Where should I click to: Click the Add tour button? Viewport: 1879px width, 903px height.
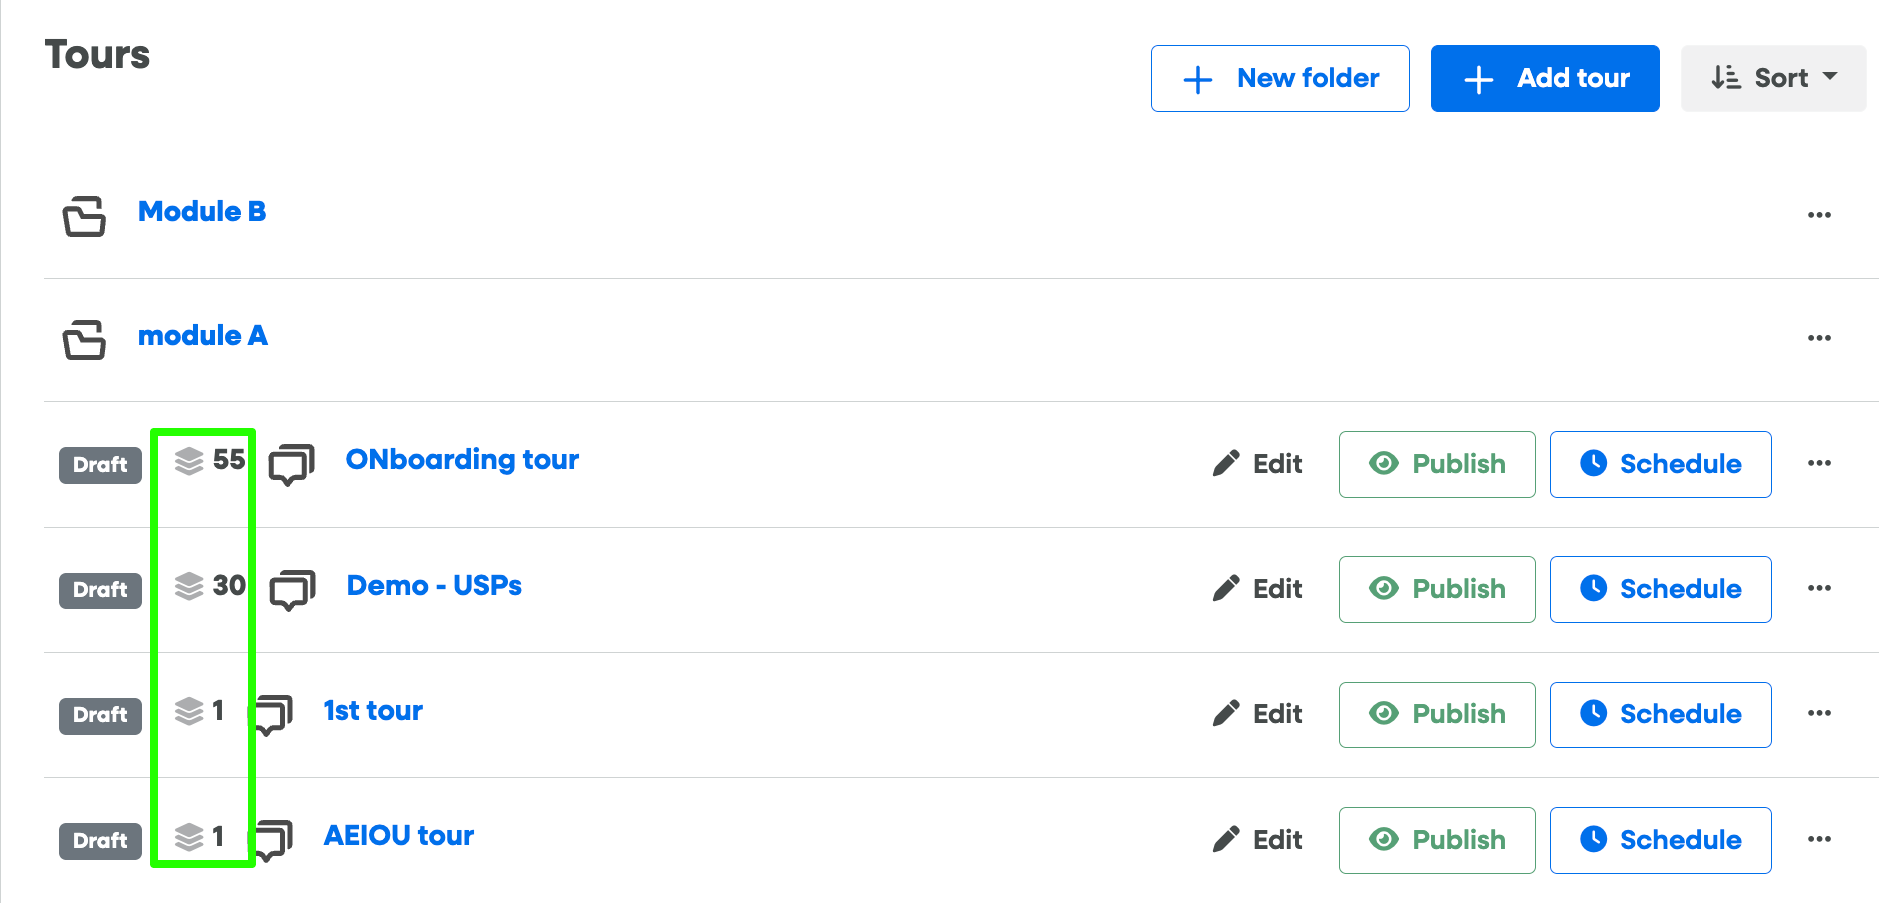1545,78
